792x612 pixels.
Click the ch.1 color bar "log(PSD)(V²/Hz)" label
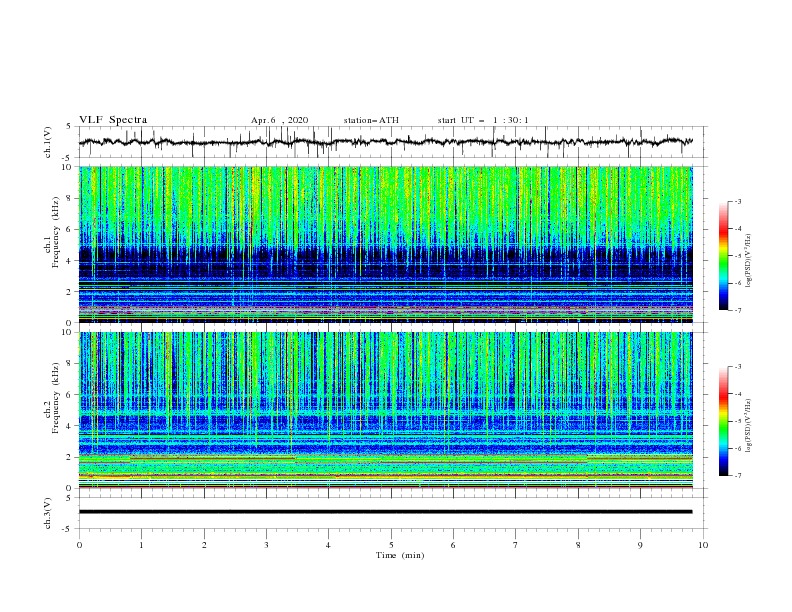(x=749, y=261)
